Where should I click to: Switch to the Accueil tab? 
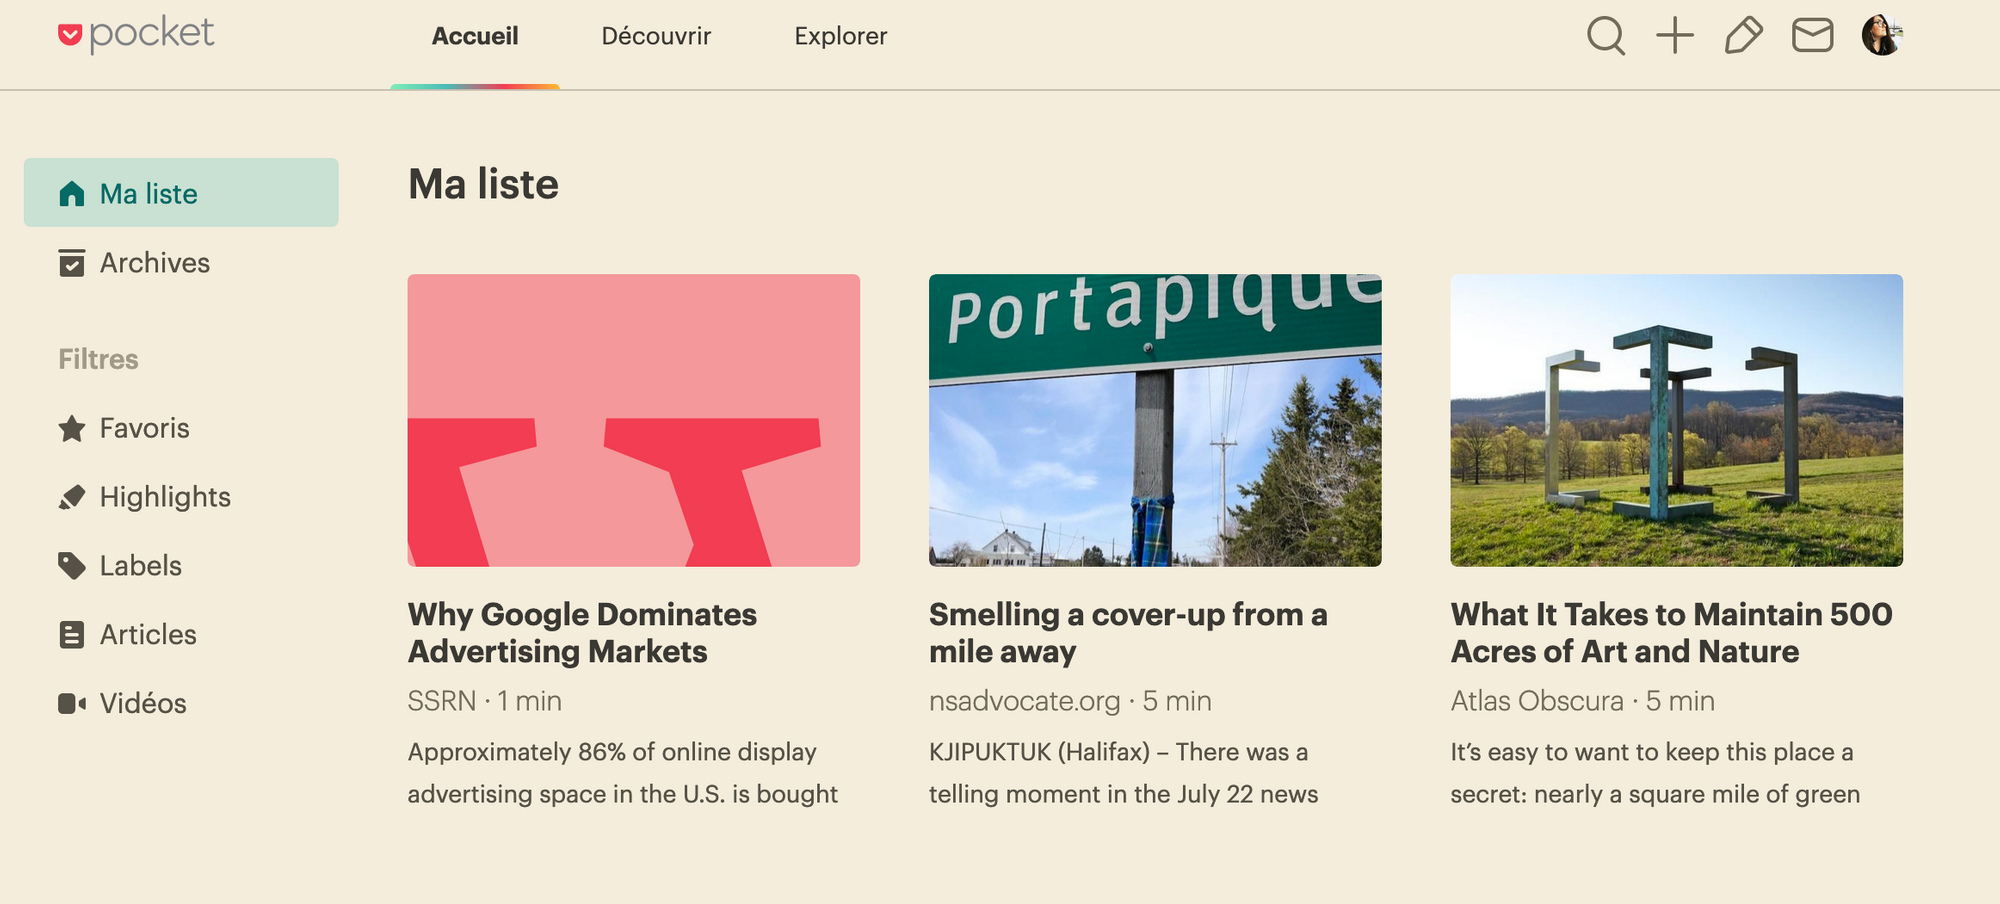point(475,36)
